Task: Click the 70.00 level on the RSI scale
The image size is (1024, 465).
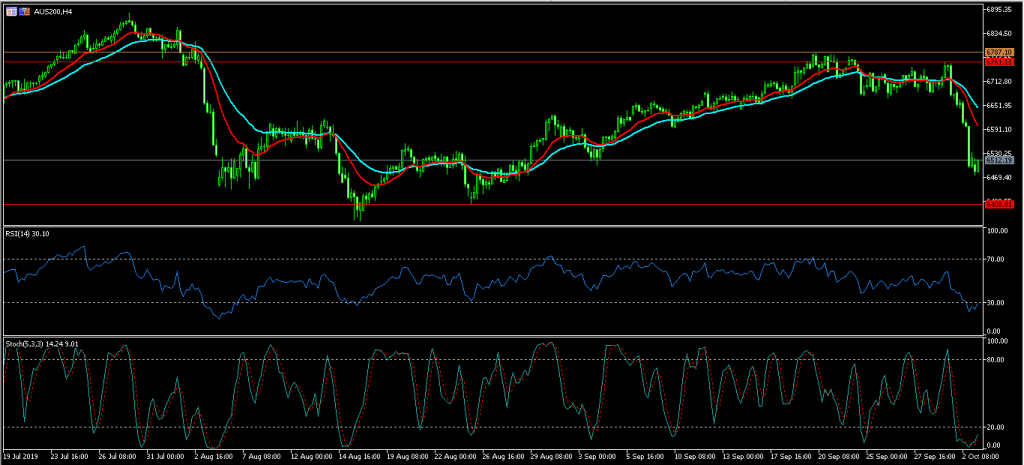Action: tap(995, 259)
